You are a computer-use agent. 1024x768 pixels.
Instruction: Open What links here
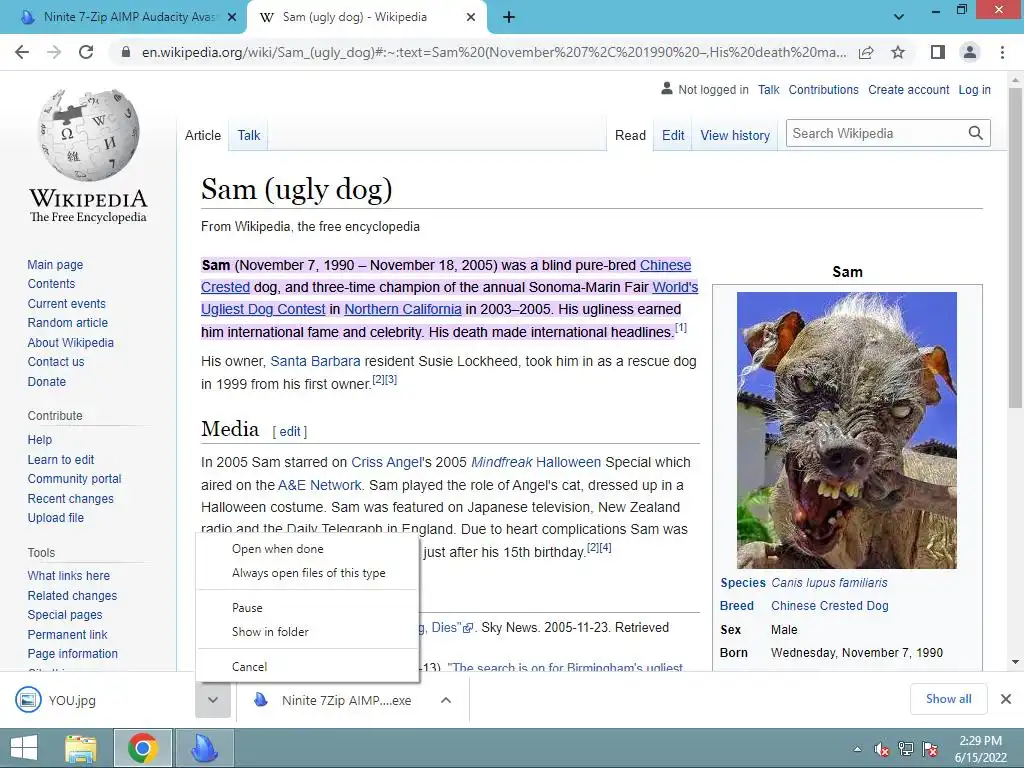(69, 576)
